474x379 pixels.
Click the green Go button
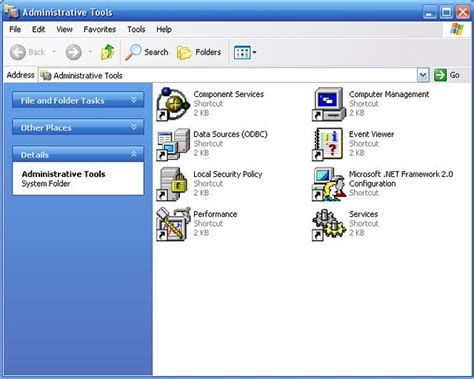tap(447, 75)
